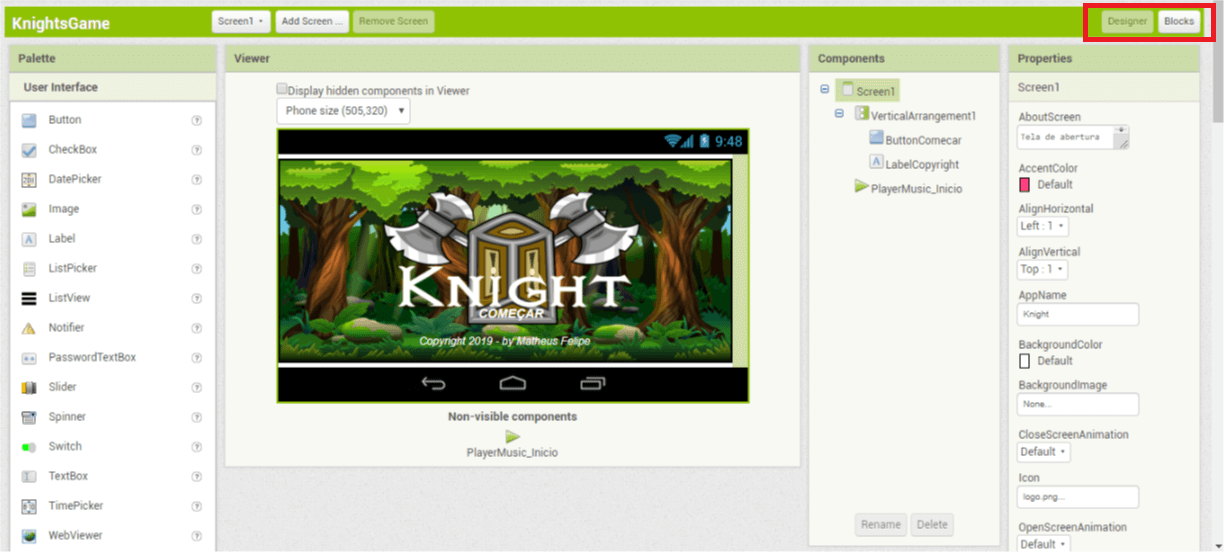This screenshot has height=552, width=1224.
Task: Switch to Blocks view
Action: (1179, 21)
